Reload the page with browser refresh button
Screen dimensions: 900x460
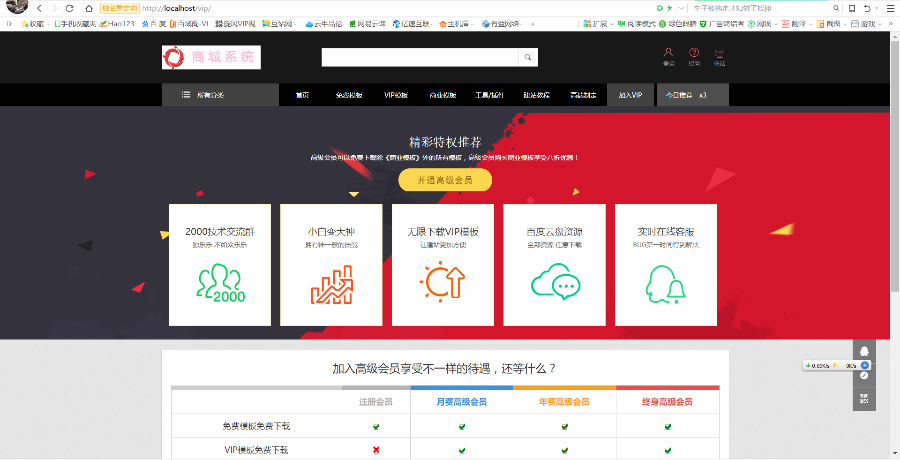click(x=70, y=8)
